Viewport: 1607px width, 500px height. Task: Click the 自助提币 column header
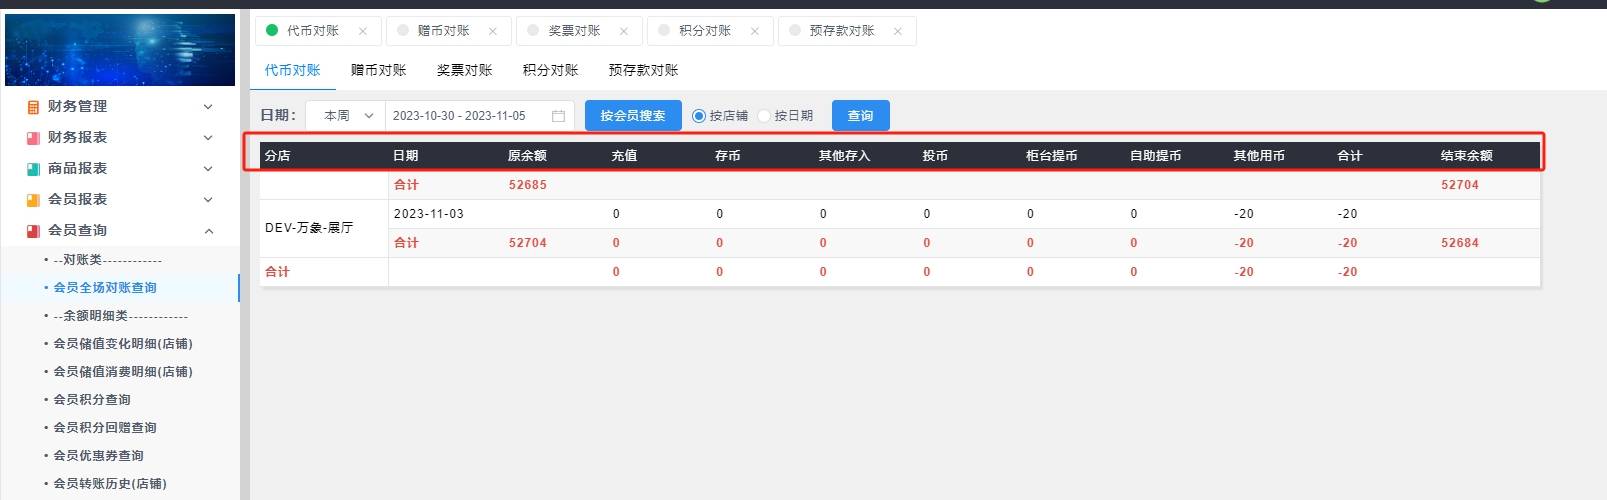tap(1156, 156)
